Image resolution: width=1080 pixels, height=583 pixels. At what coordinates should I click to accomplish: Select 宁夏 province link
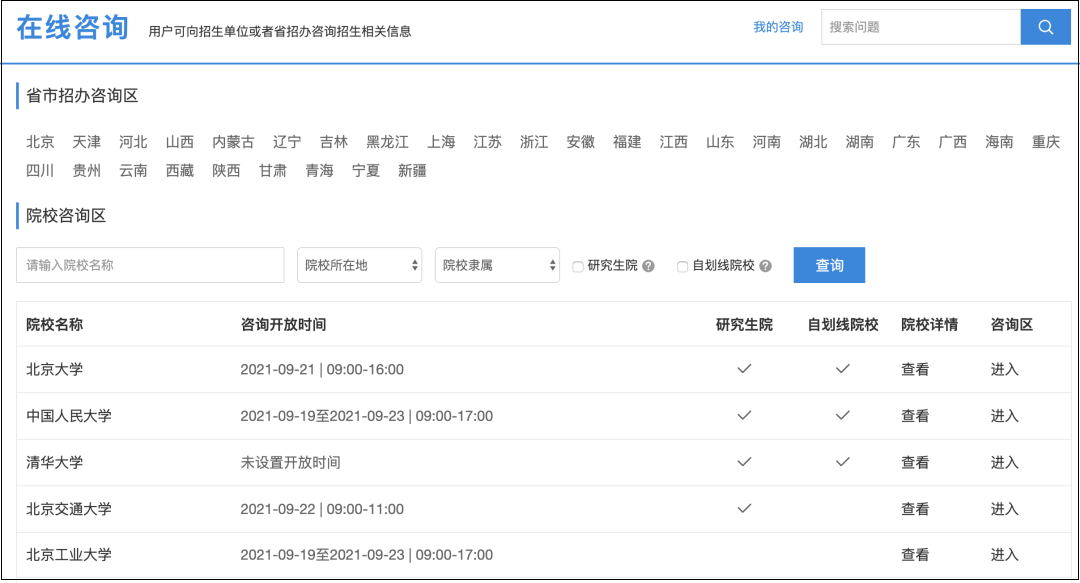[x=366, y=171]
